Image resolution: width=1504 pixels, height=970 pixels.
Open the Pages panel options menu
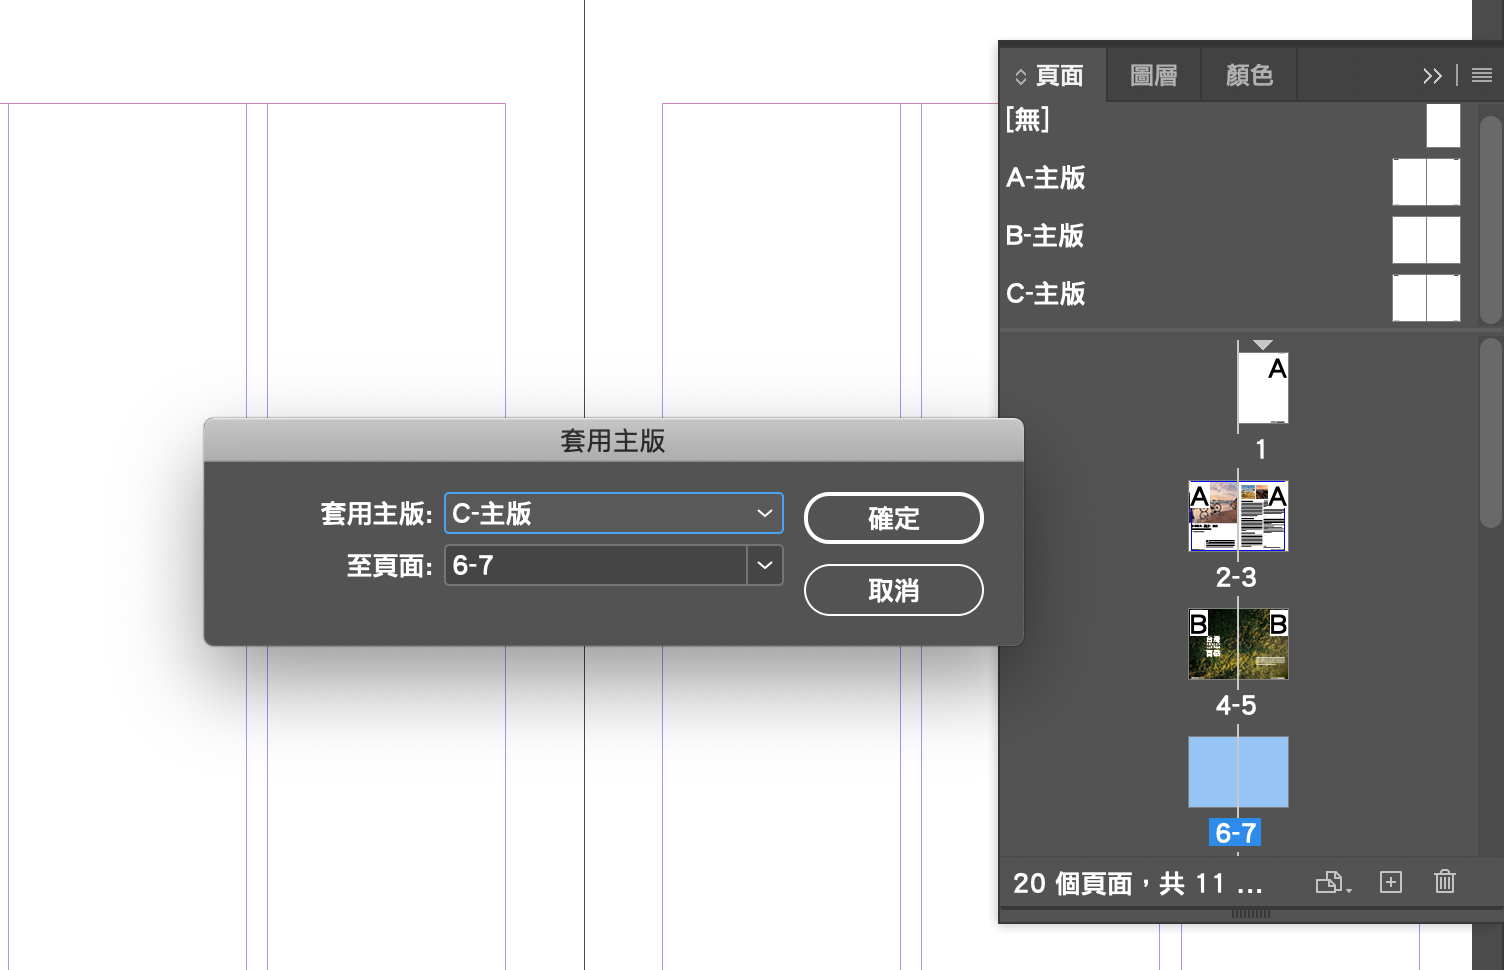pyautogui.click(x=1482, y=76)
